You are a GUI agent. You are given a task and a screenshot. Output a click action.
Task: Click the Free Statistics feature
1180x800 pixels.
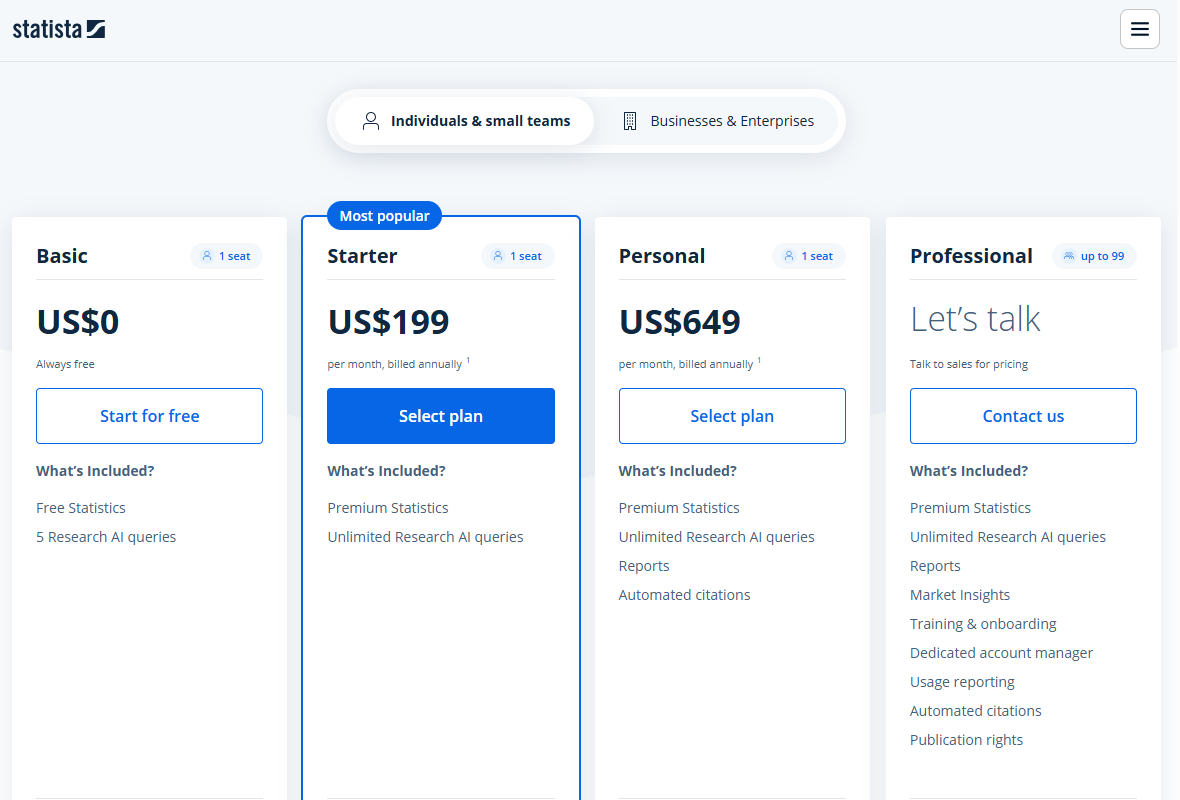(81, 508)
